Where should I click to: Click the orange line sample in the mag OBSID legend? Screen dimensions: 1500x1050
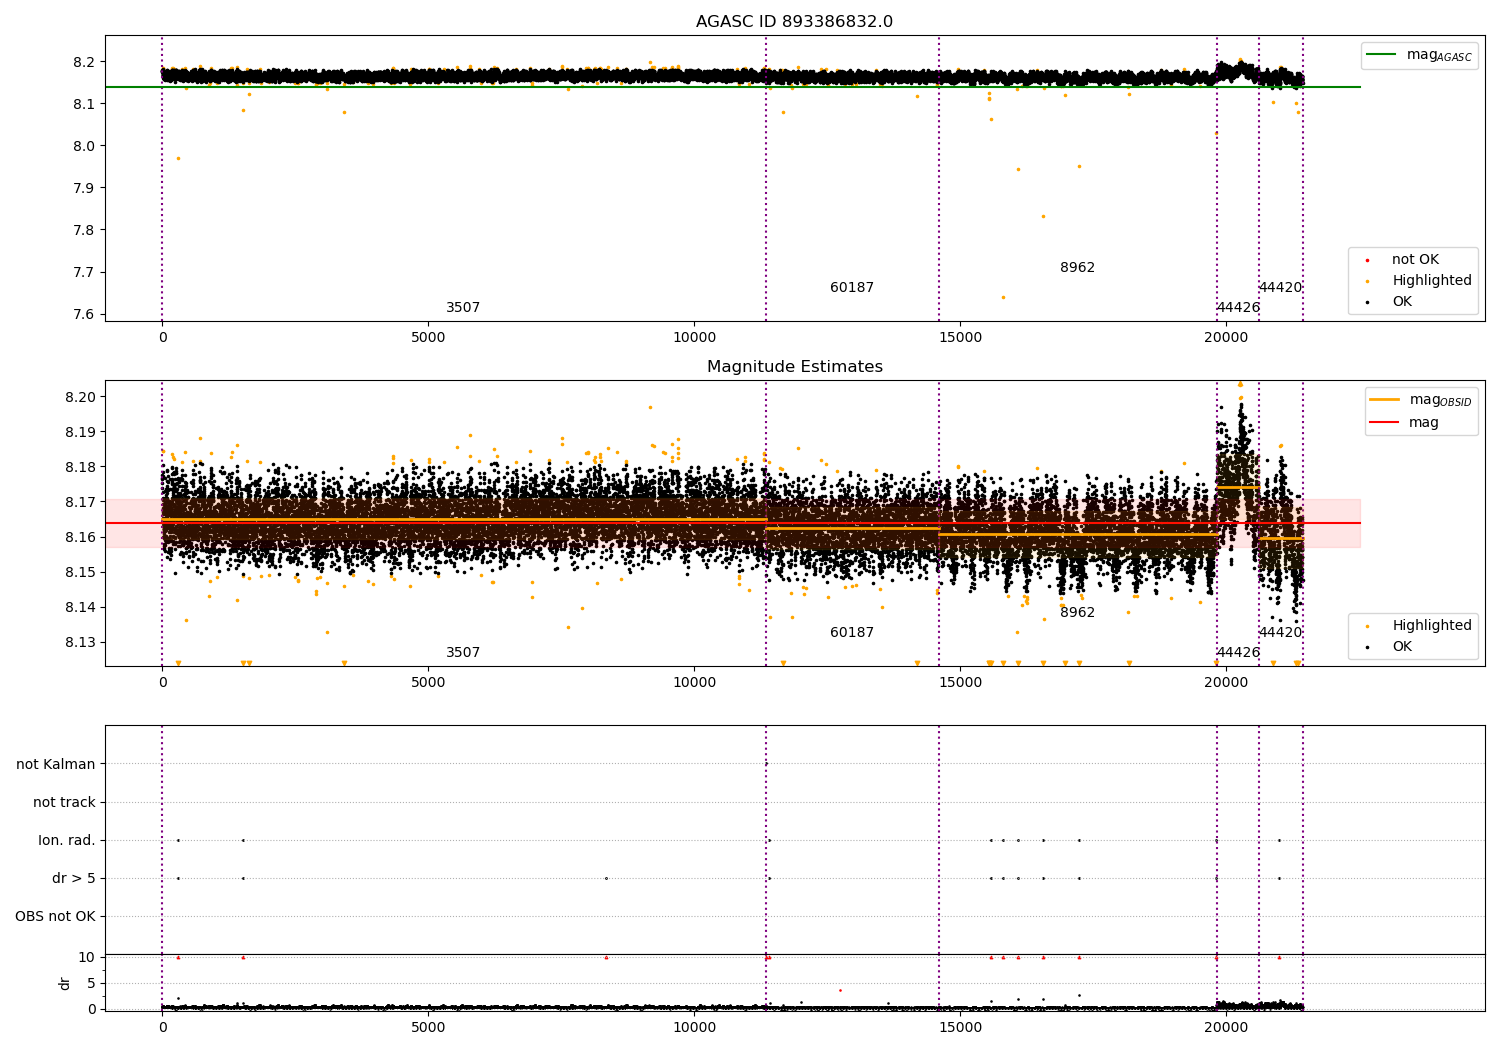(1384, 400)
